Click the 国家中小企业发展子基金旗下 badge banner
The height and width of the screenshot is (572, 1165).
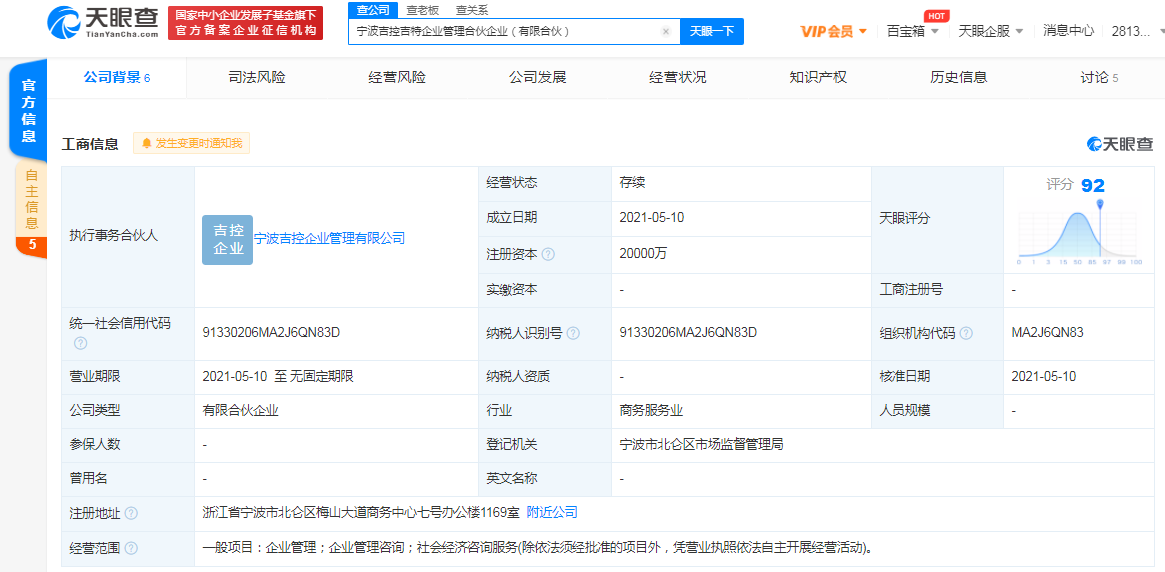click(245, 23)
